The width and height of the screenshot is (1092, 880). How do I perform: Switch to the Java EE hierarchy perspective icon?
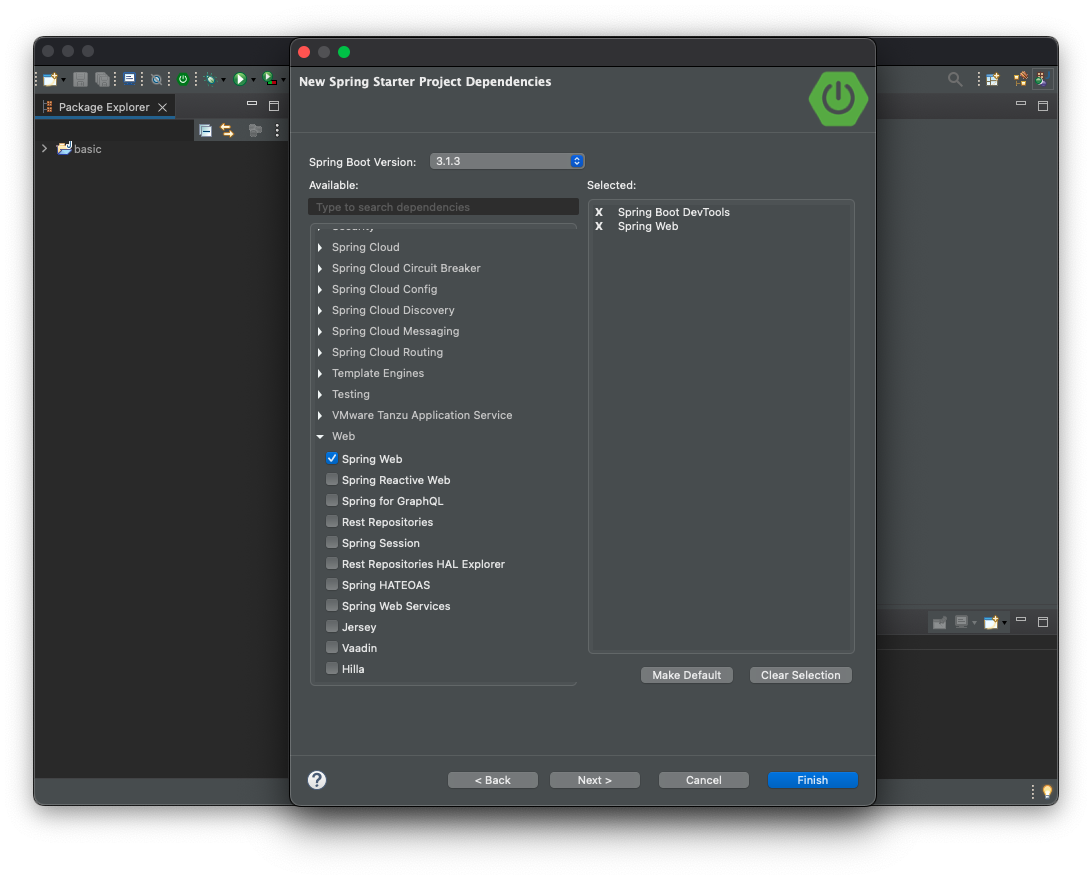click(x=1021, y=79)
